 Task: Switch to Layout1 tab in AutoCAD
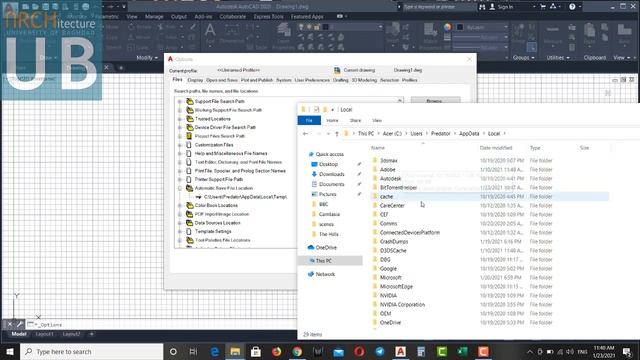(x=44, y=334)
